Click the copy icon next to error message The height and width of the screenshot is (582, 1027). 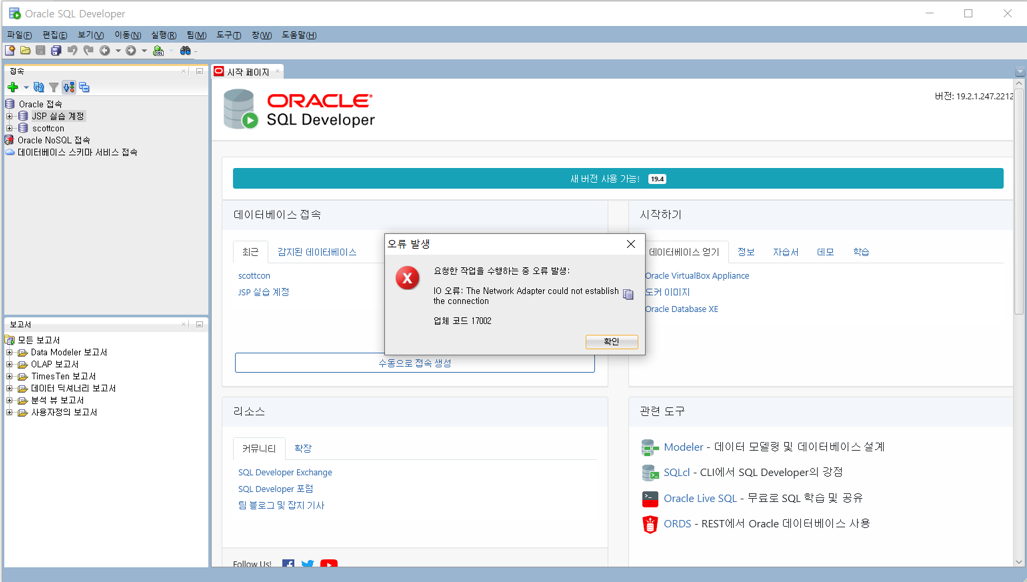[x=628, y=295]
